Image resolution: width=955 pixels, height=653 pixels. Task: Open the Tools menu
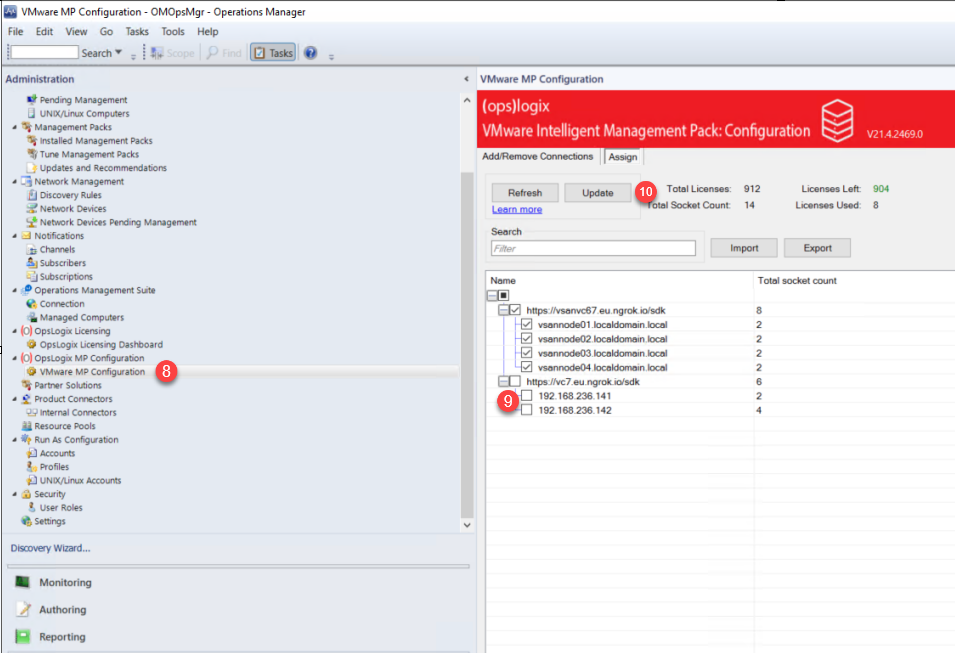coord(173,32)
